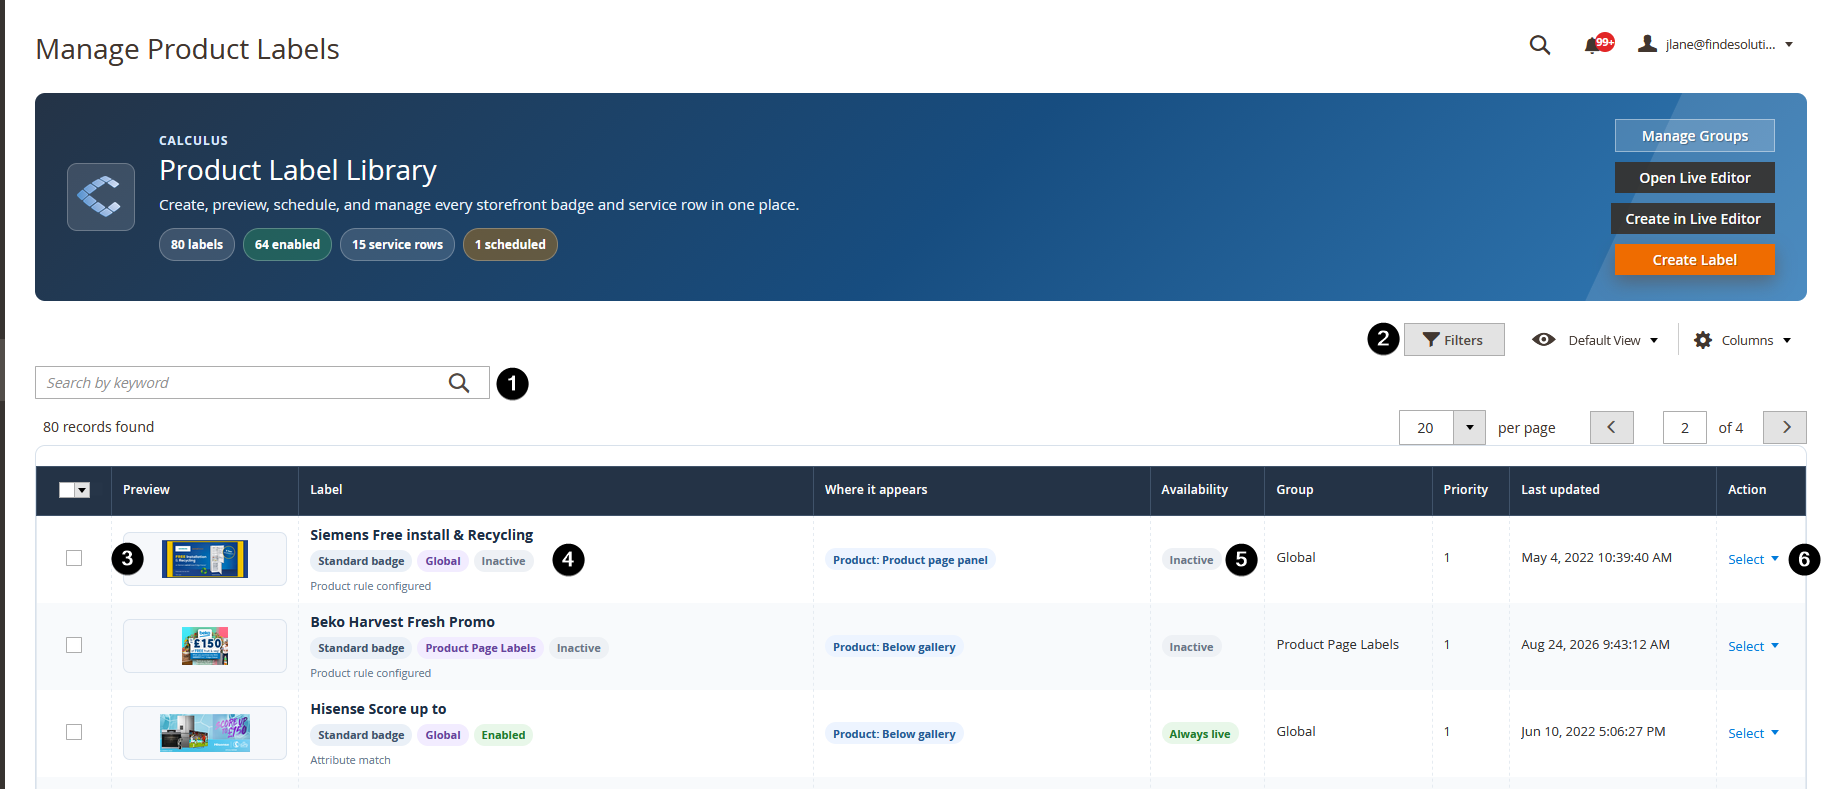Click the Calculus logo icon
This screenshot has height=789, width=1834.
click(101, 197)
